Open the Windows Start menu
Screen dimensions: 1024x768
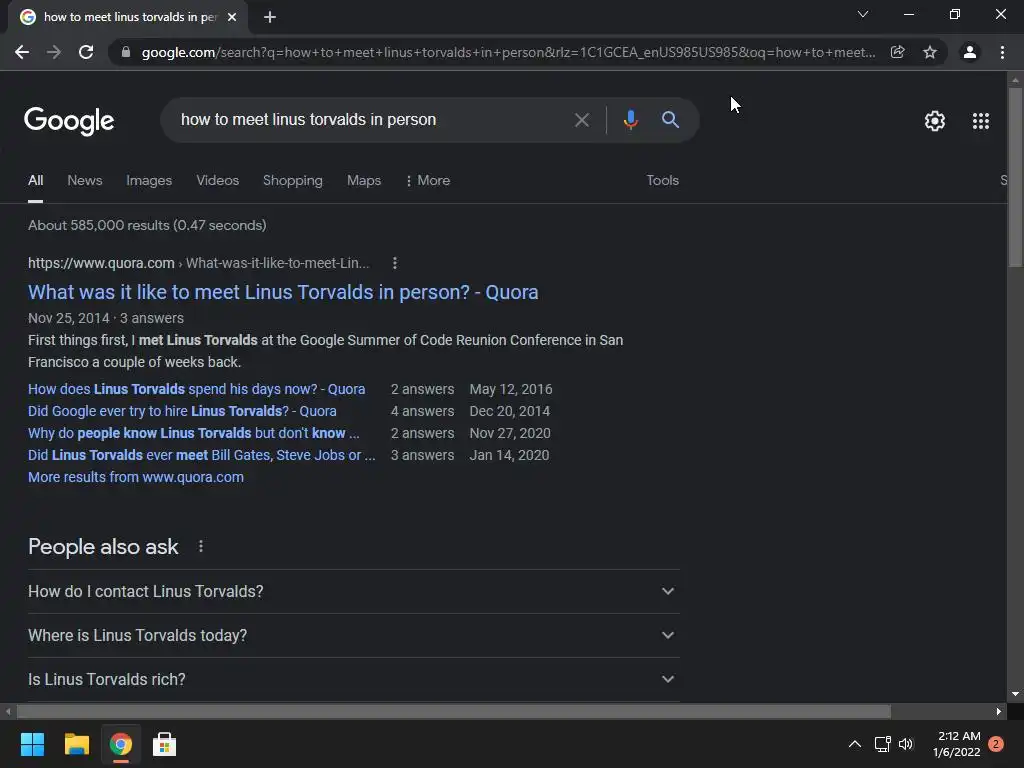click(32, 744)
